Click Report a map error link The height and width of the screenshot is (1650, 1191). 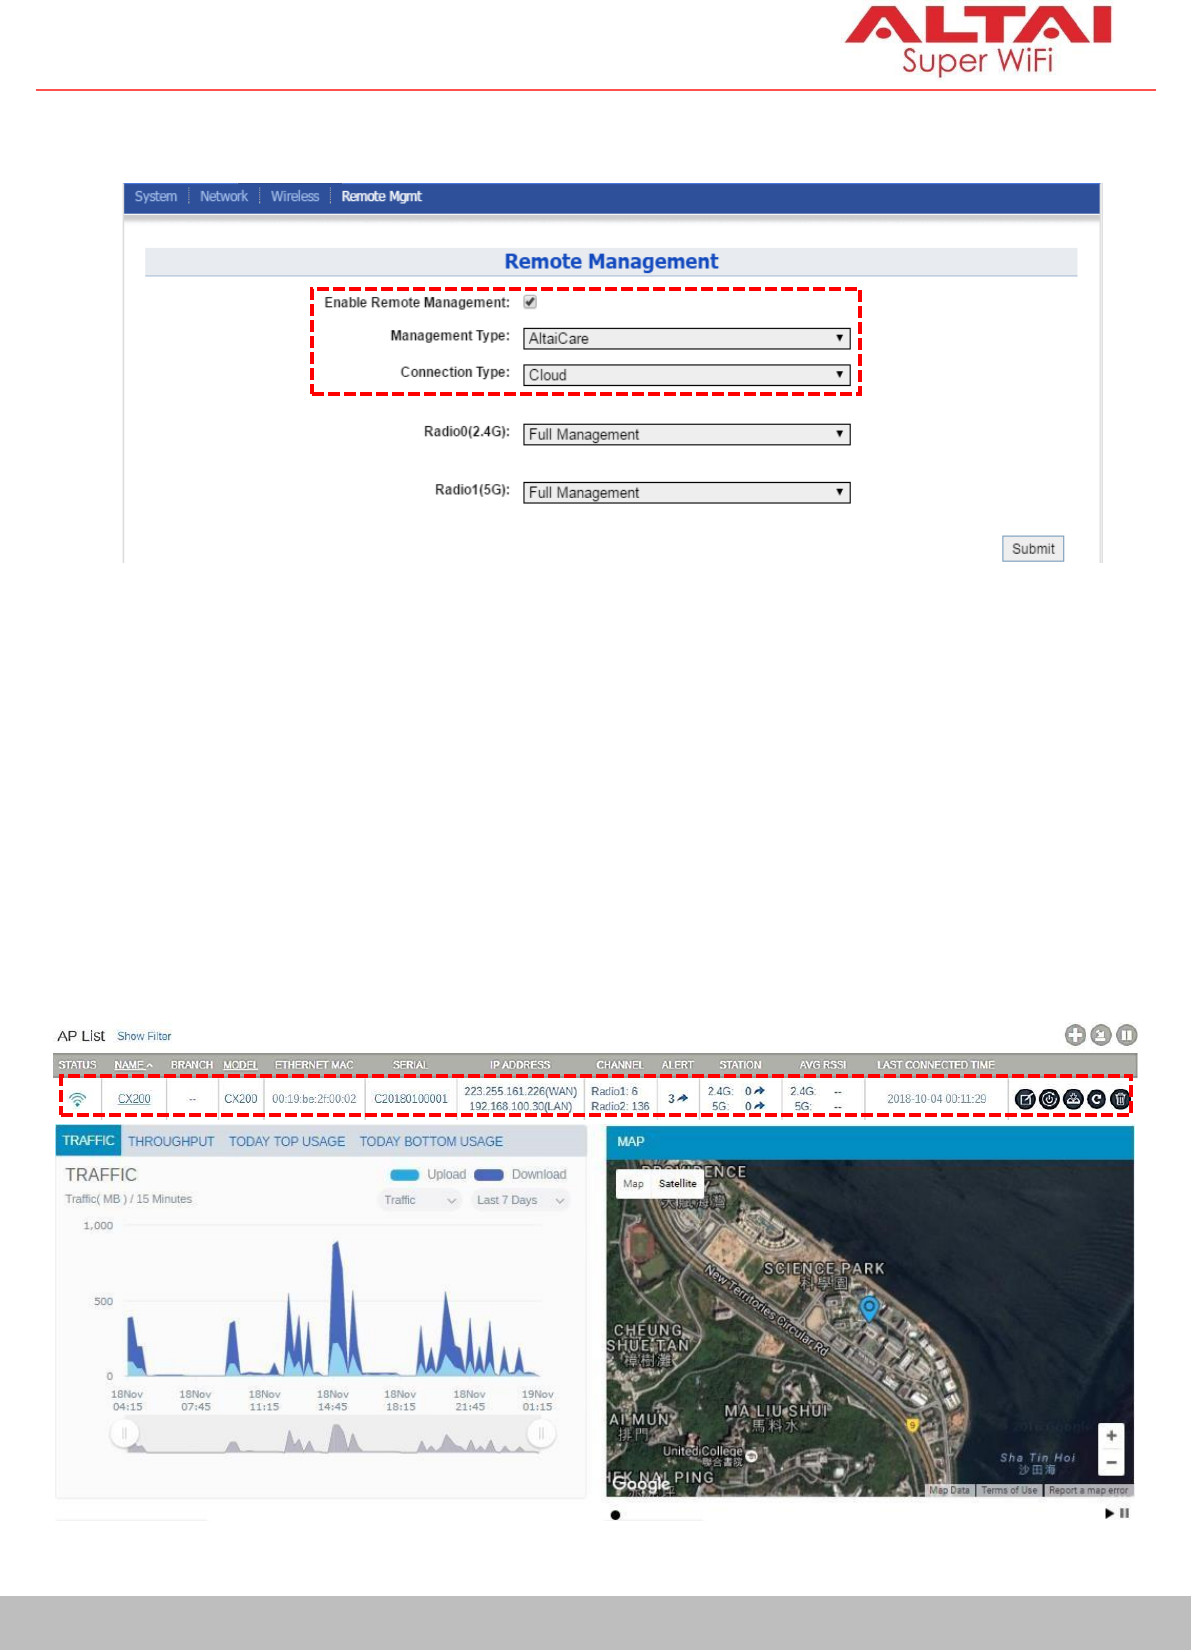(1088, 1490)
